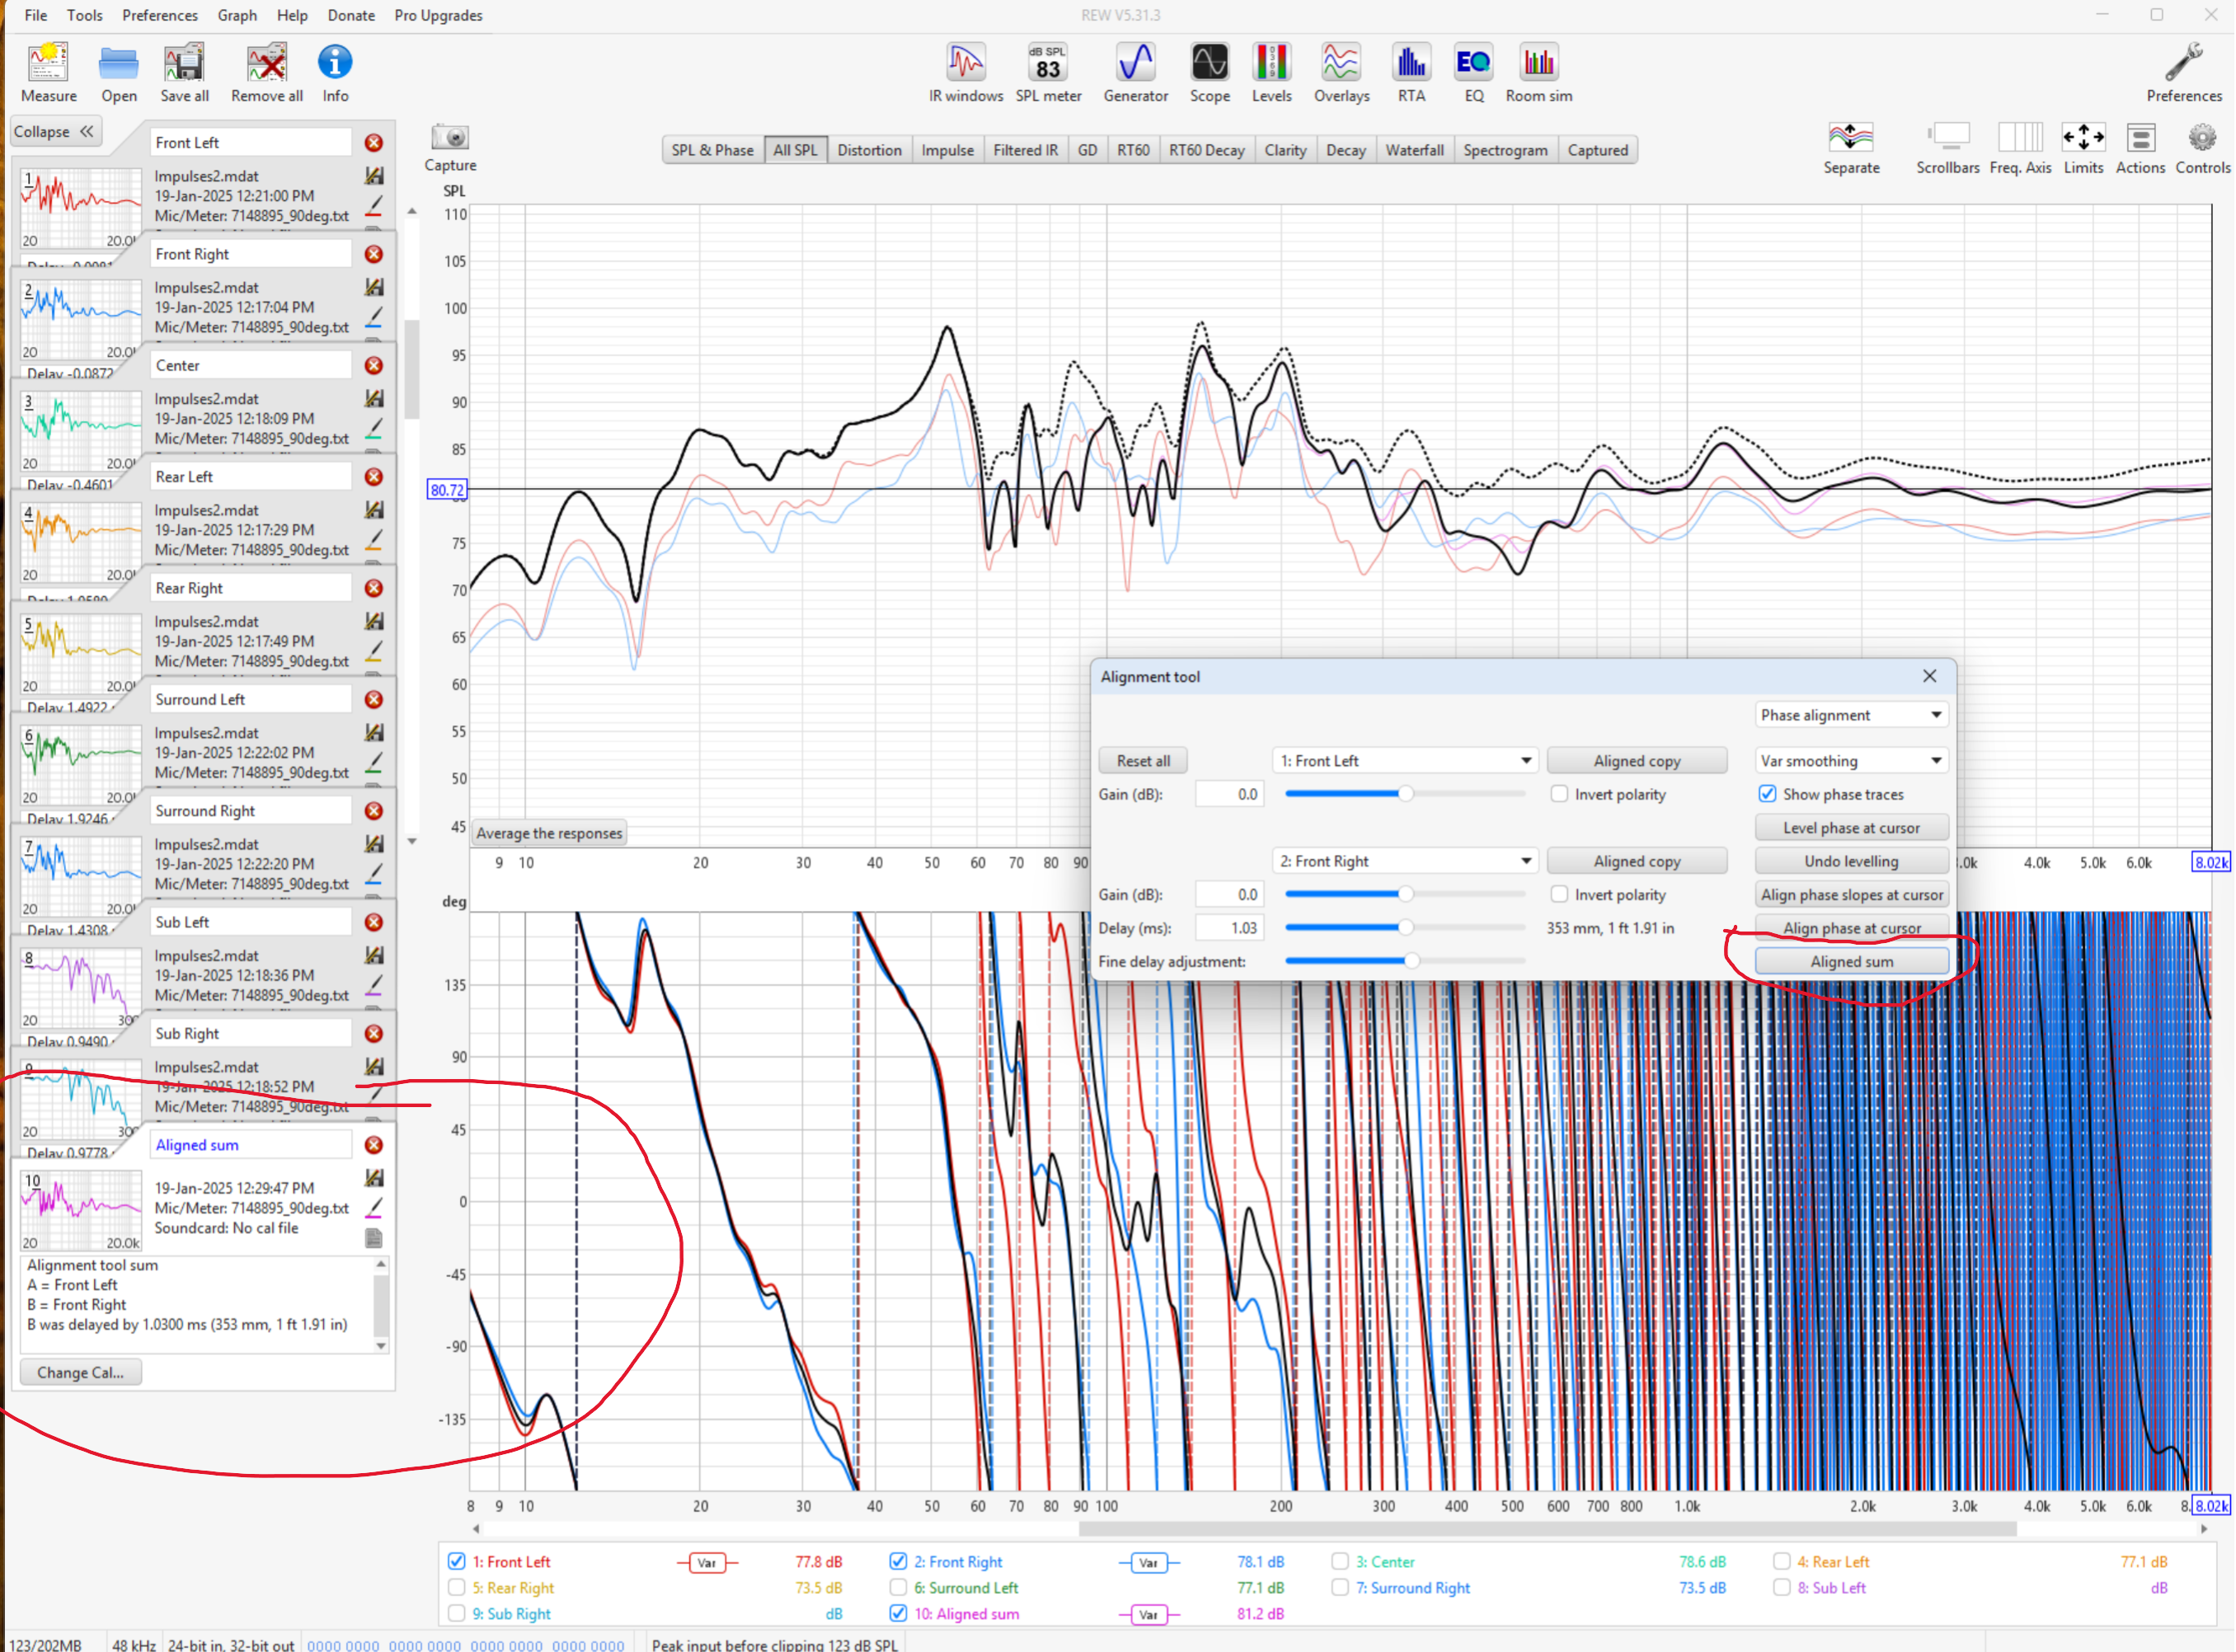Adjust the Delay (ms) slider
Image resolution: width=2236 pixels, height=1652 pixels.
click(1405, 927)
